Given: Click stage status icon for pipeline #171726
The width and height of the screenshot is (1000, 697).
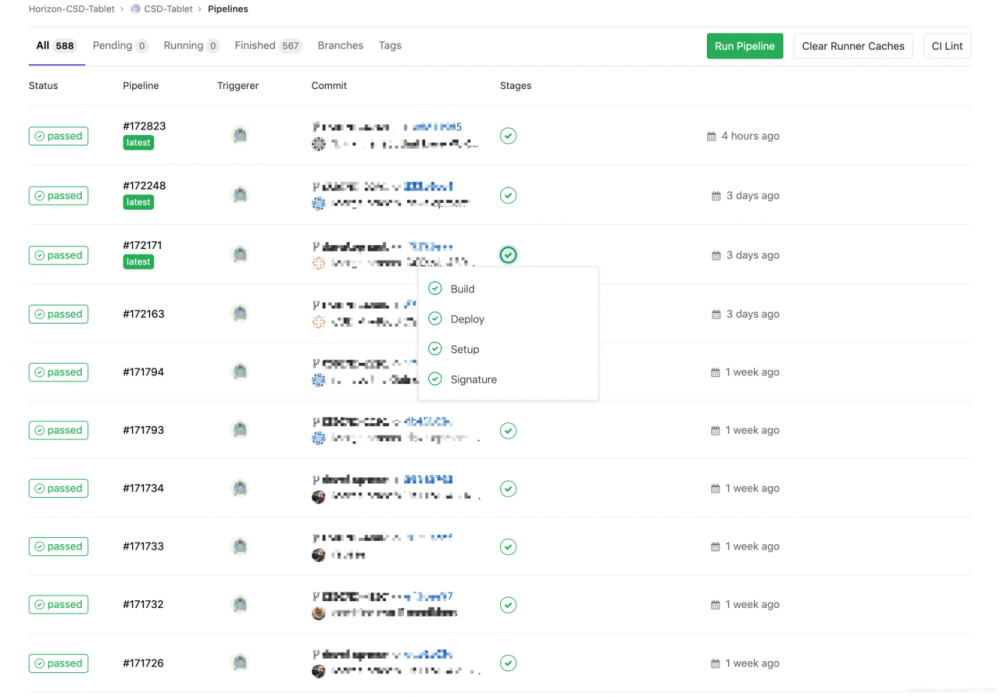Looking at the screenshot, I should pos(508,663).
